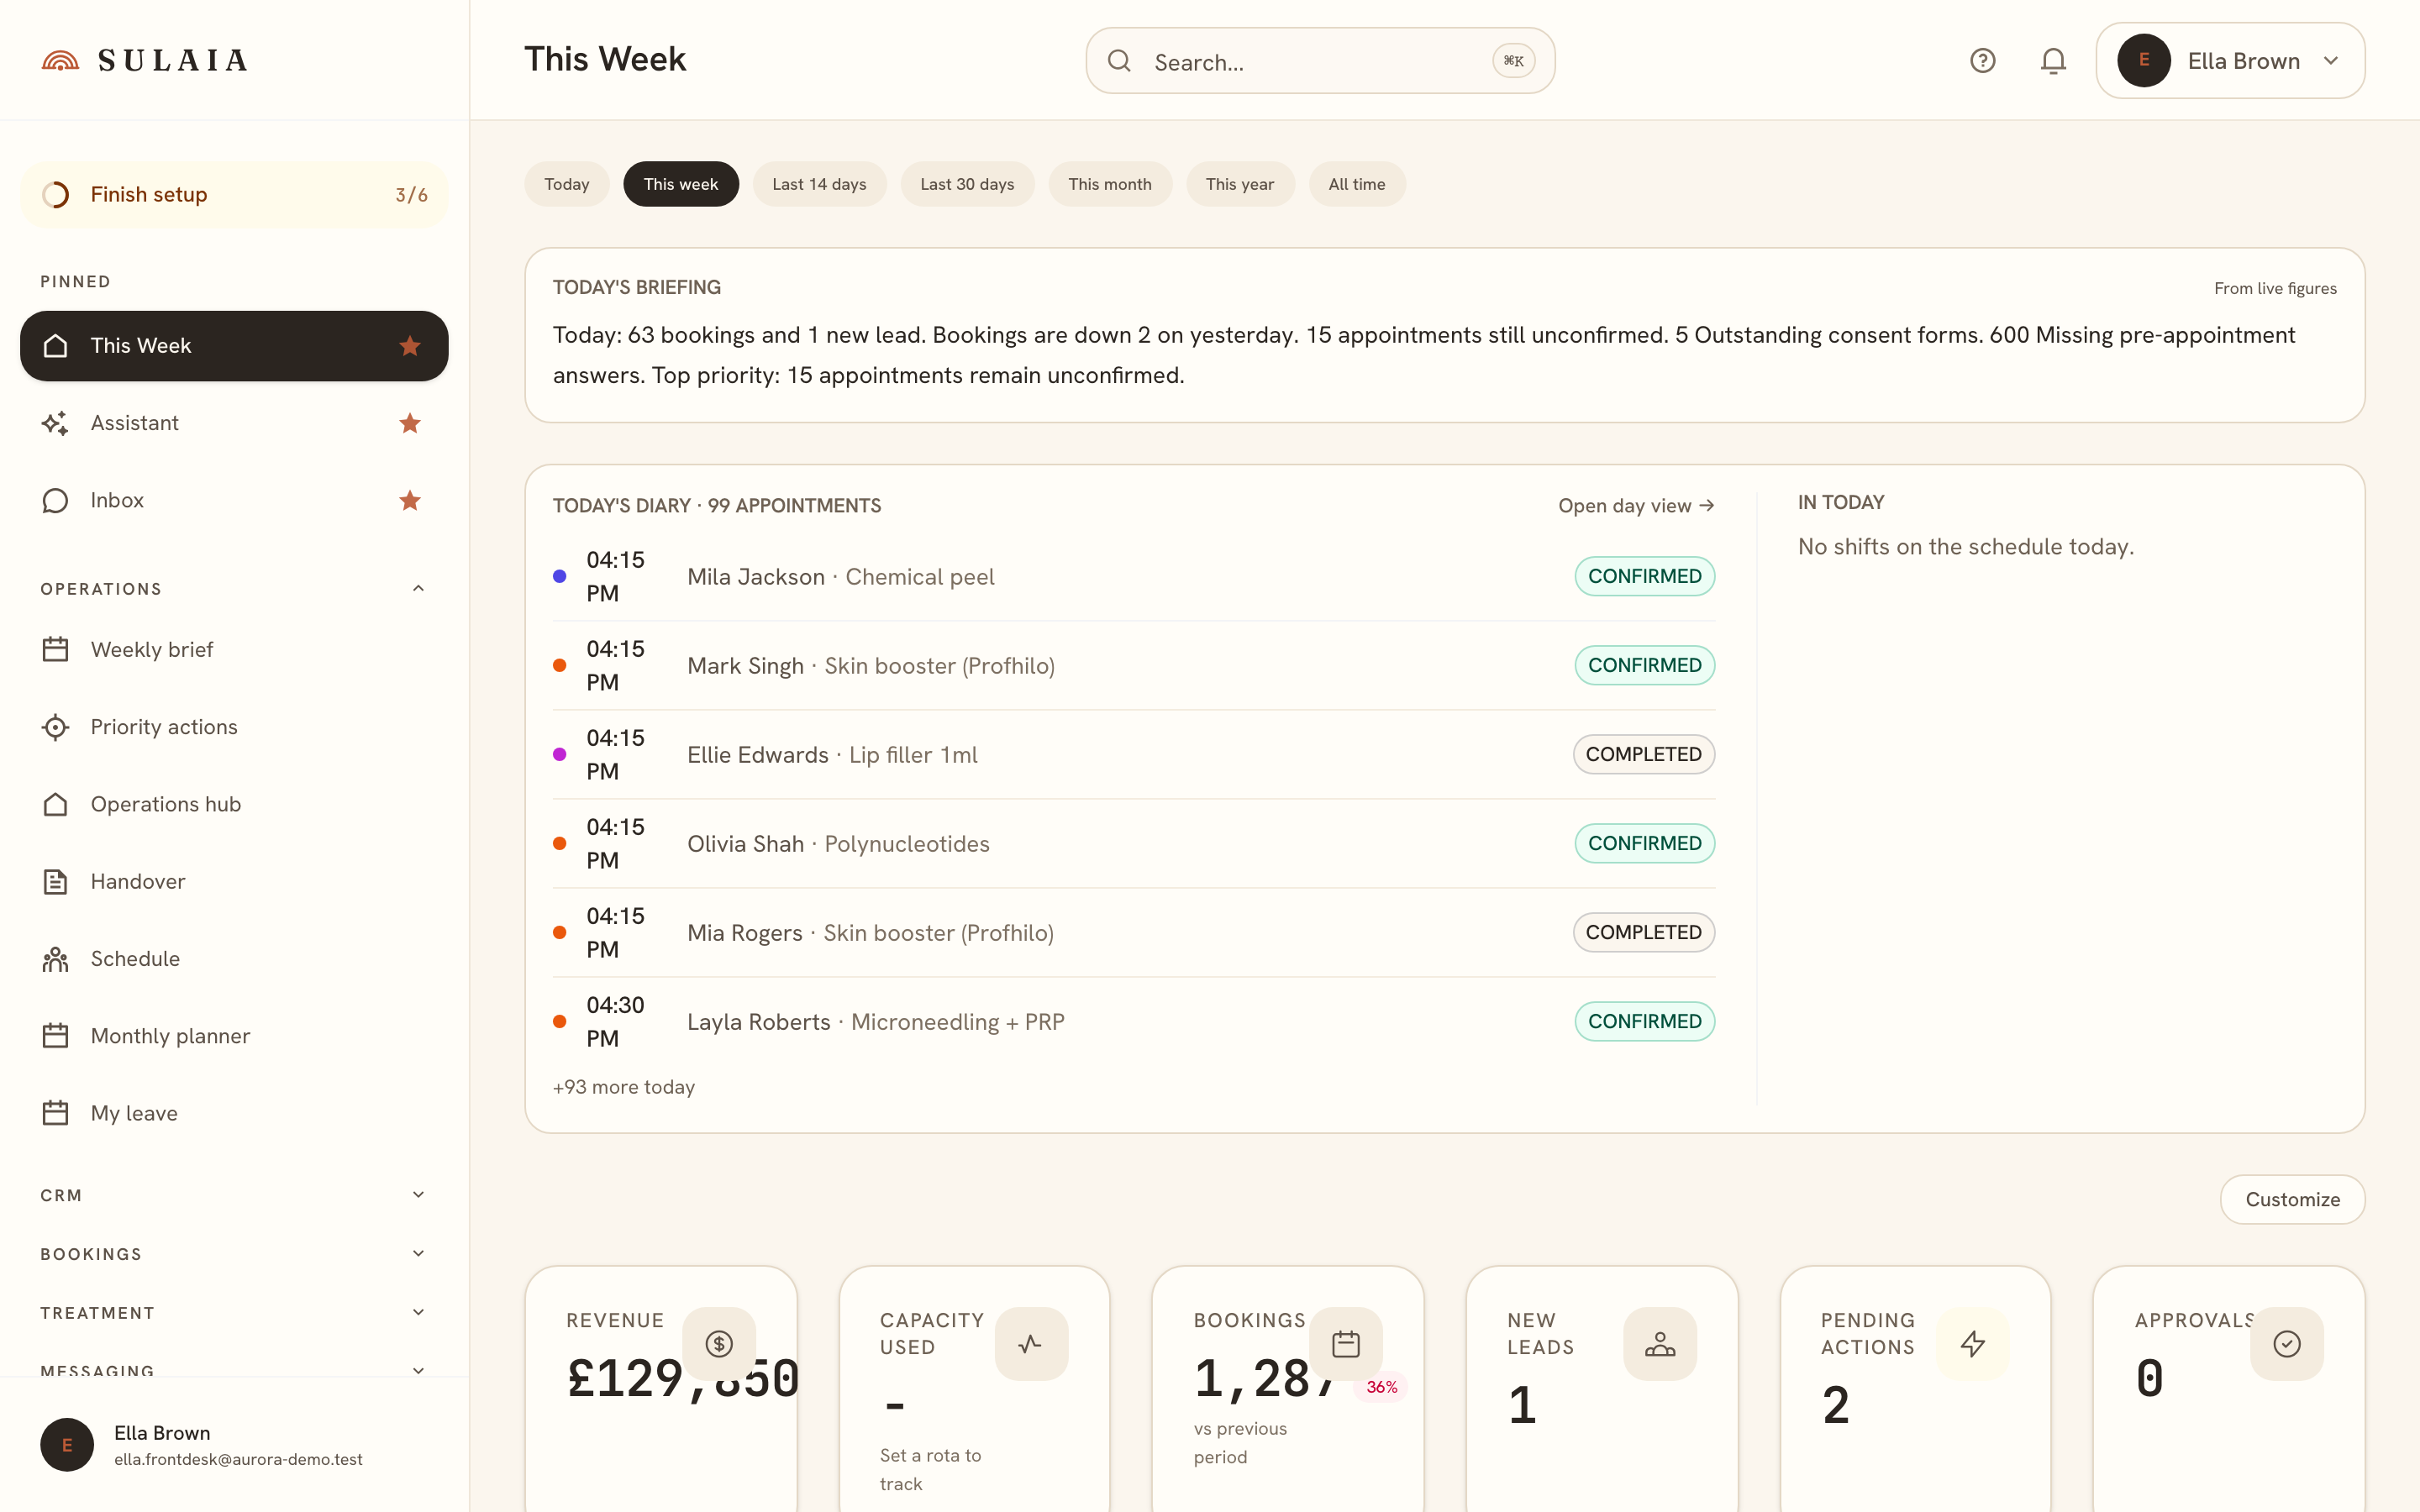This screenshot has width=2420, height=1512.
Task: Collapse the Operations section
Action: 418,588
